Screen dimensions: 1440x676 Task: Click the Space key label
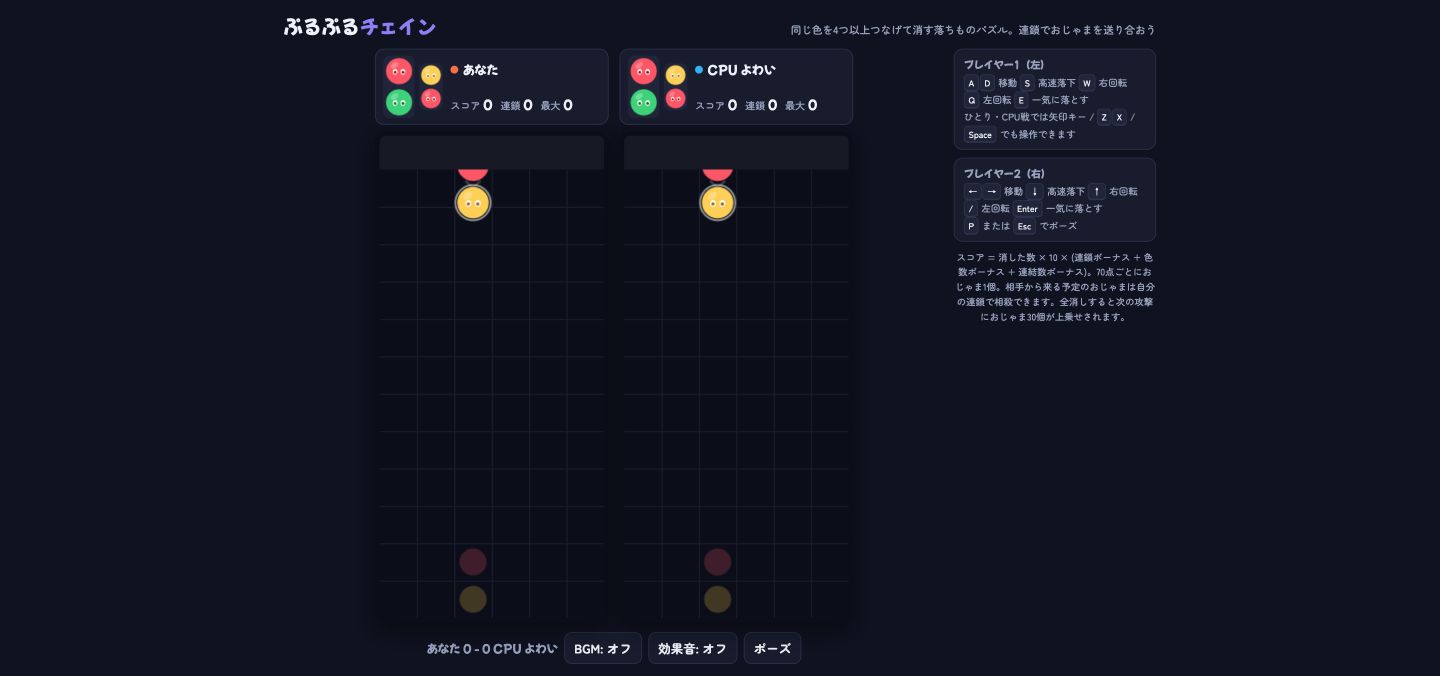pyautogui.click(x=980, y=135)
